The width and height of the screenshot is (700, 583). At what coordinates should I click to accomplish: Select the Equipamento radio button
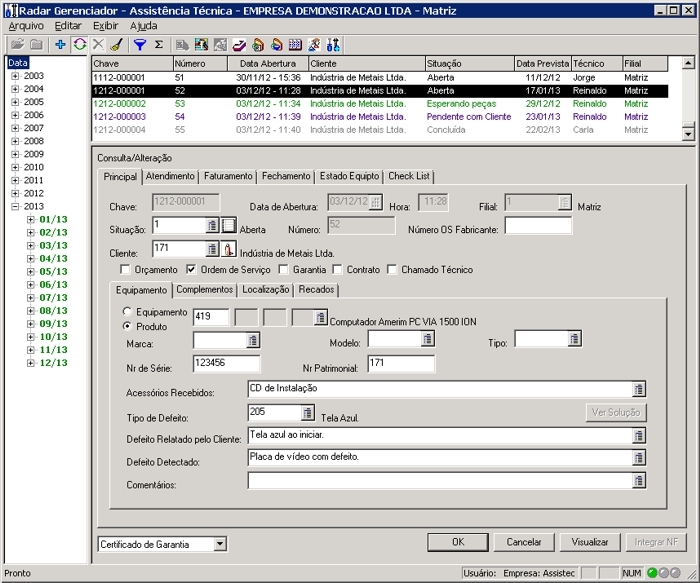point(127,313)
